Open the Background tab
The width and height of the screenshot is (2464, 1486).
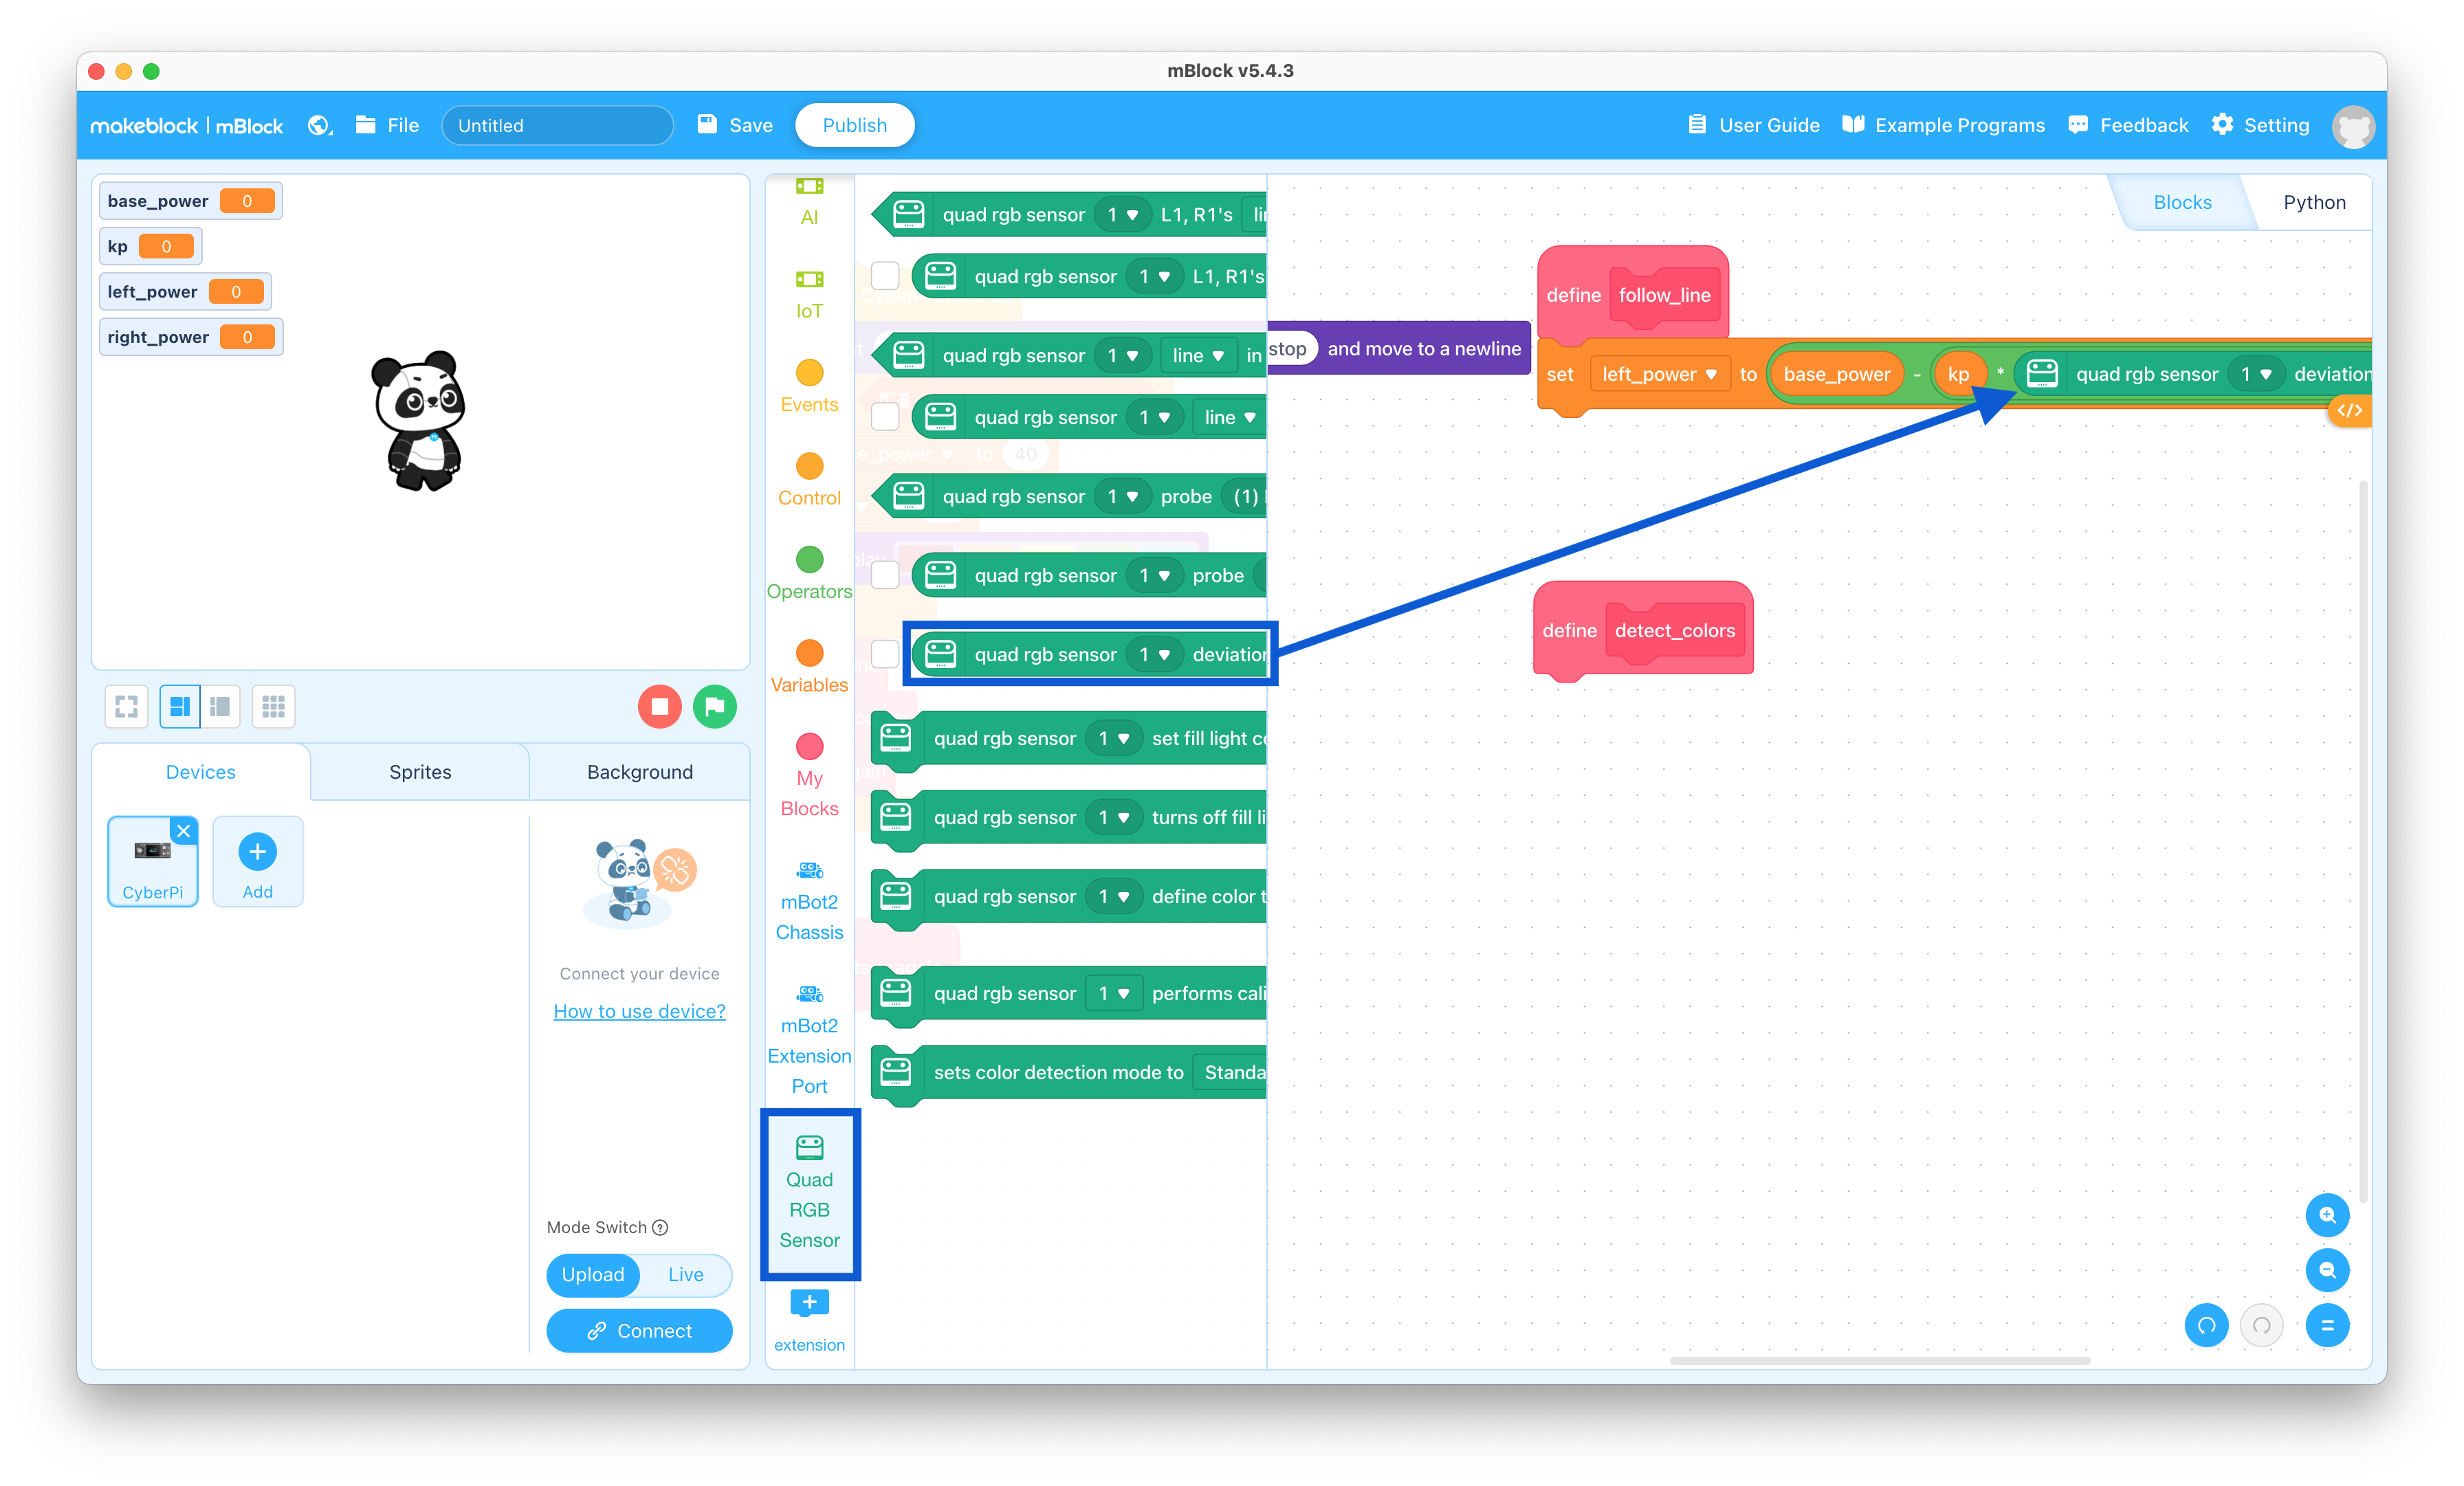(x=639, y=772)
